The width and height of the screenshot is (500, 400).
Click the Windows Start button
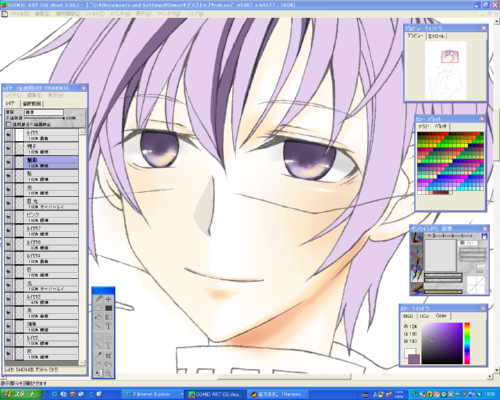pos(21,394)
